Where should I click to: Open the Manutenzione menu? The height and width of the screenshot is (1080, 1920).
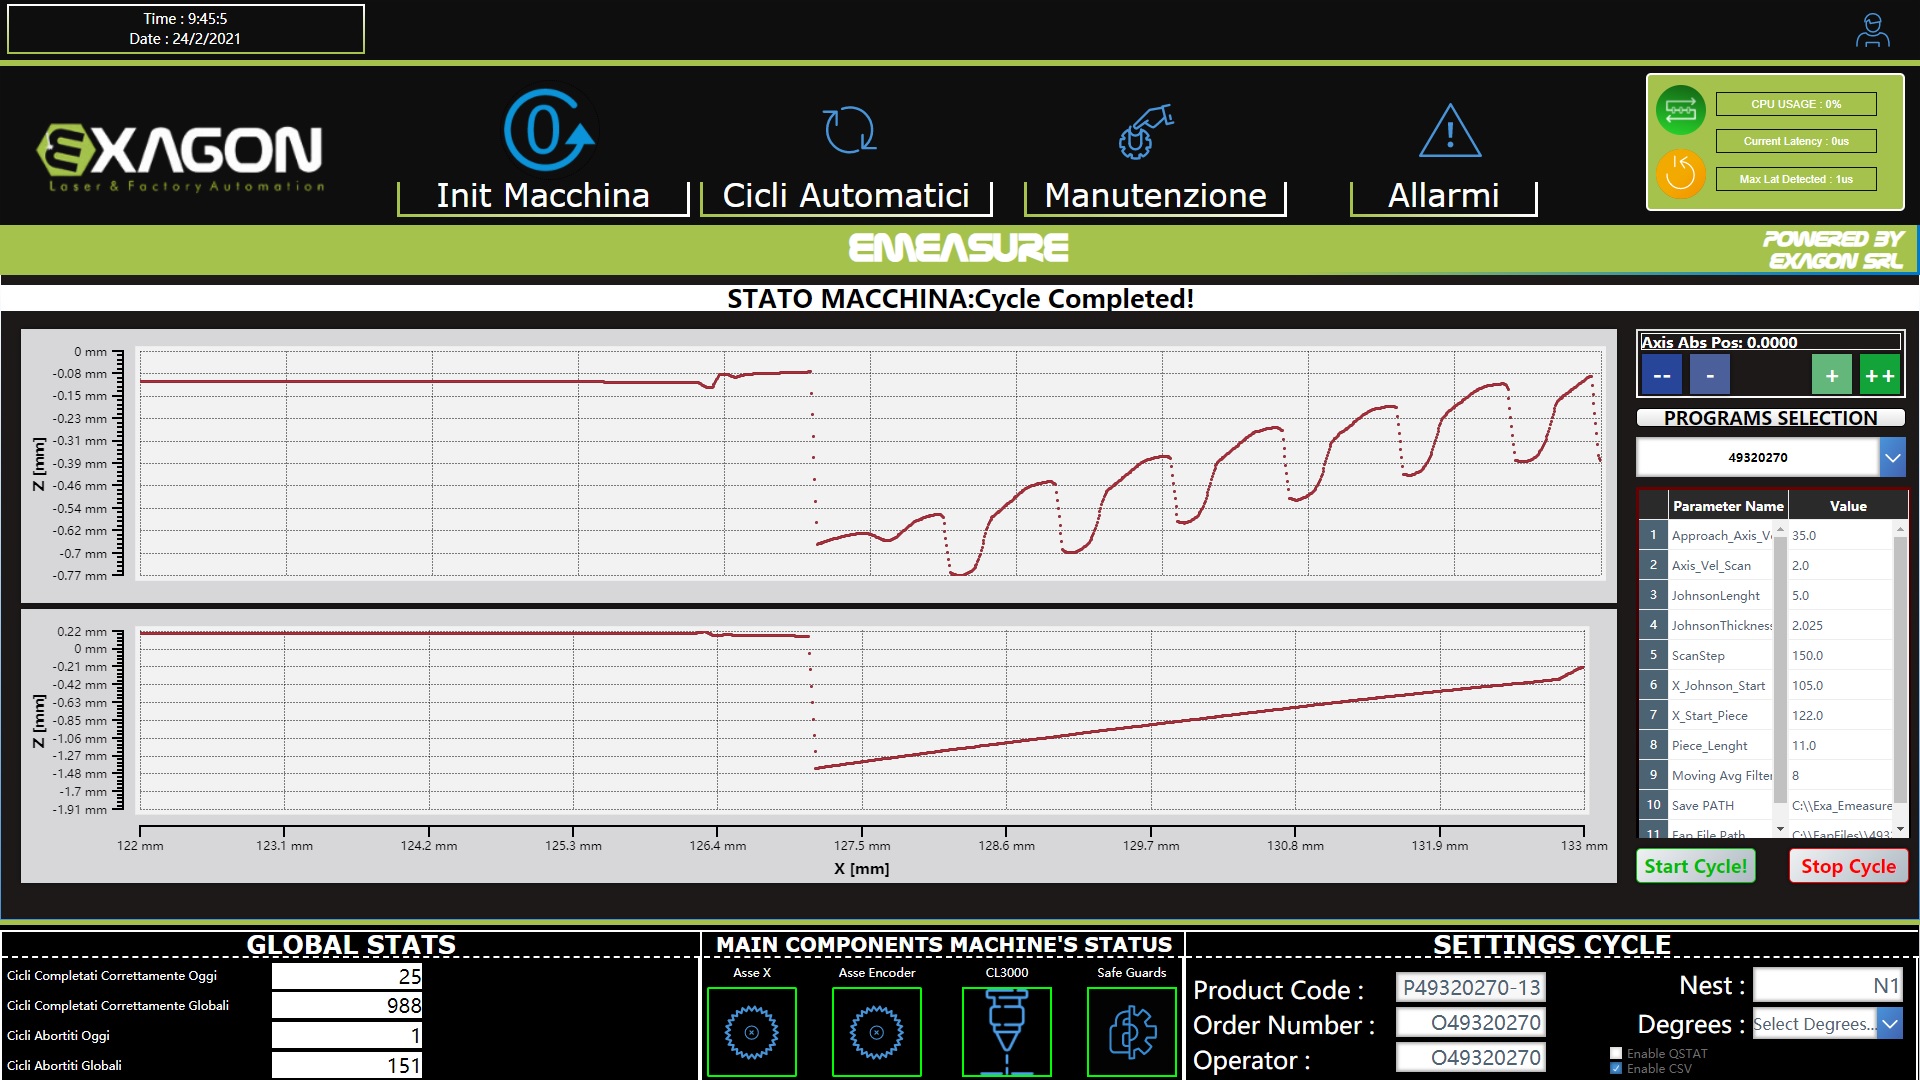tap(1155, 196)
